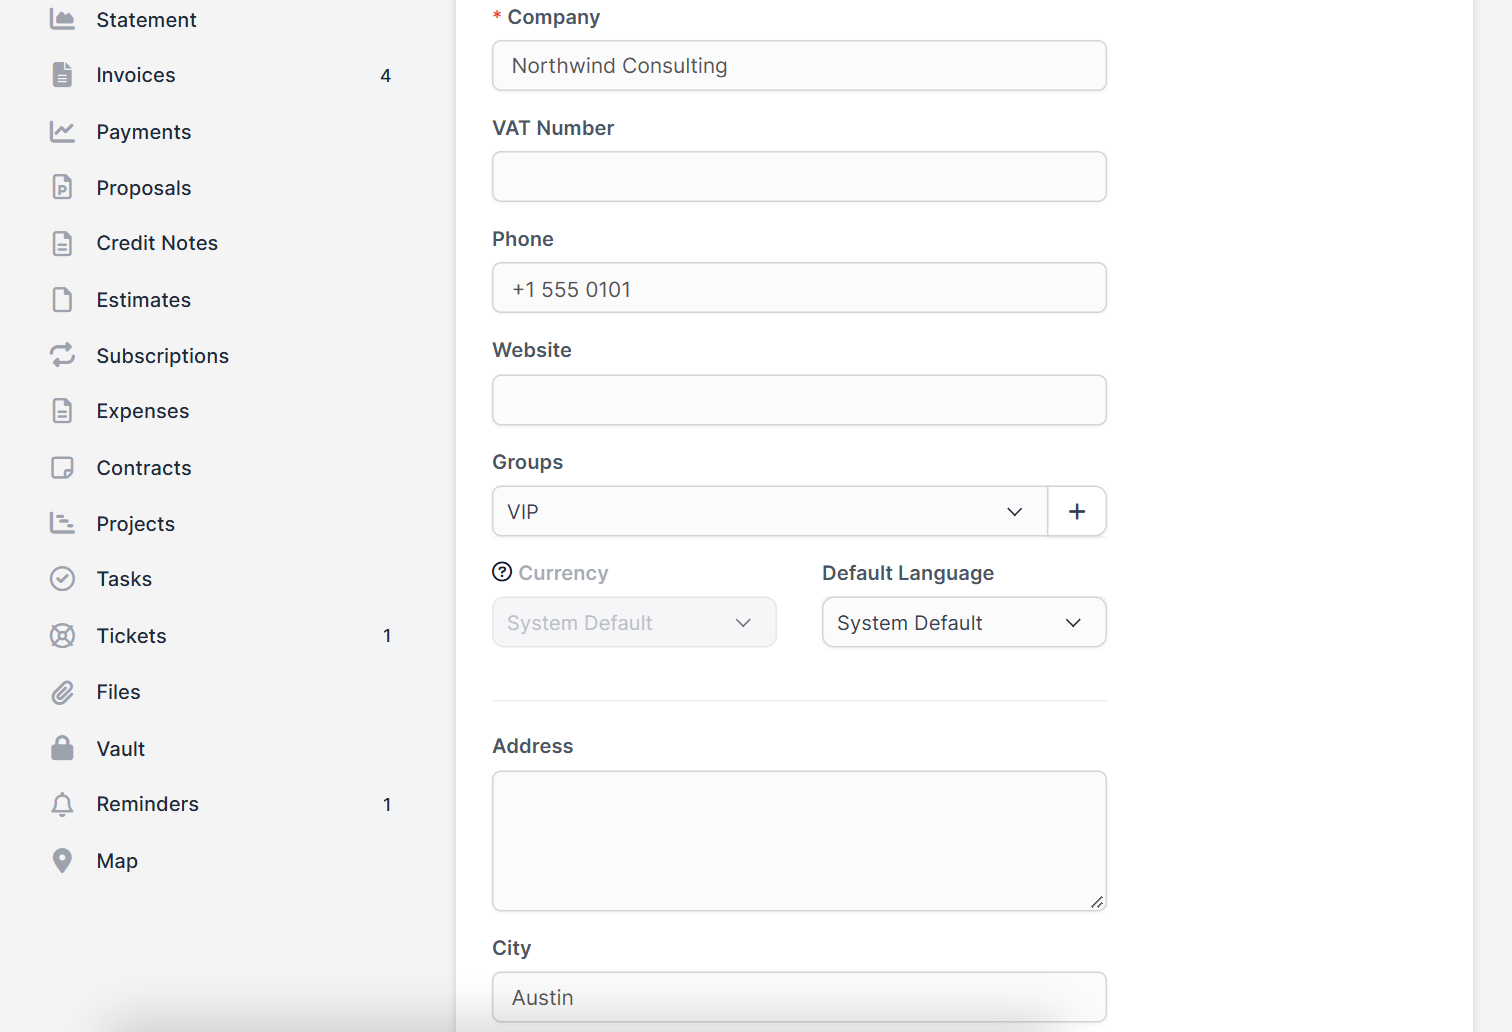The image size is (1512, 1032).
Task: Add a new group with plus button
Action: coord(1077,511)
